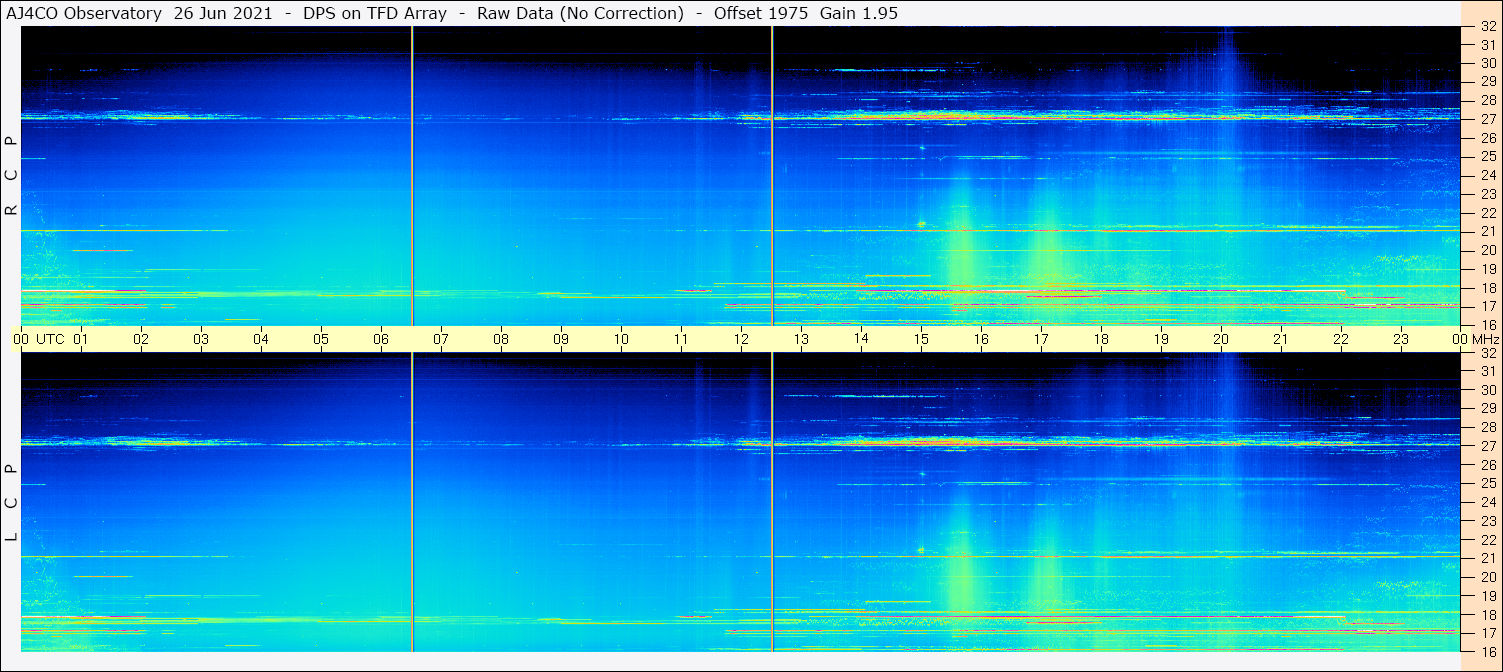Click the vertical "LCP" panel label
Screen dimensions: 1503x672
click(x=11, y=503)
